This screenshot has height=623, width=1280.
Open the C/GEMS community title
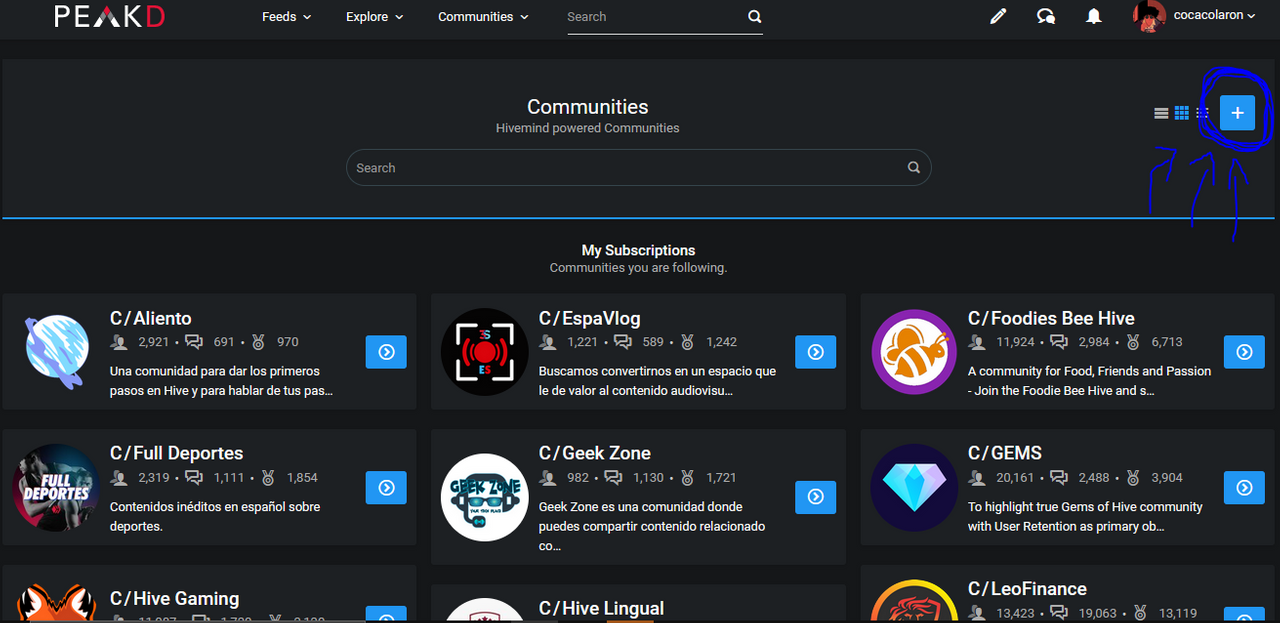(1005, 454)
